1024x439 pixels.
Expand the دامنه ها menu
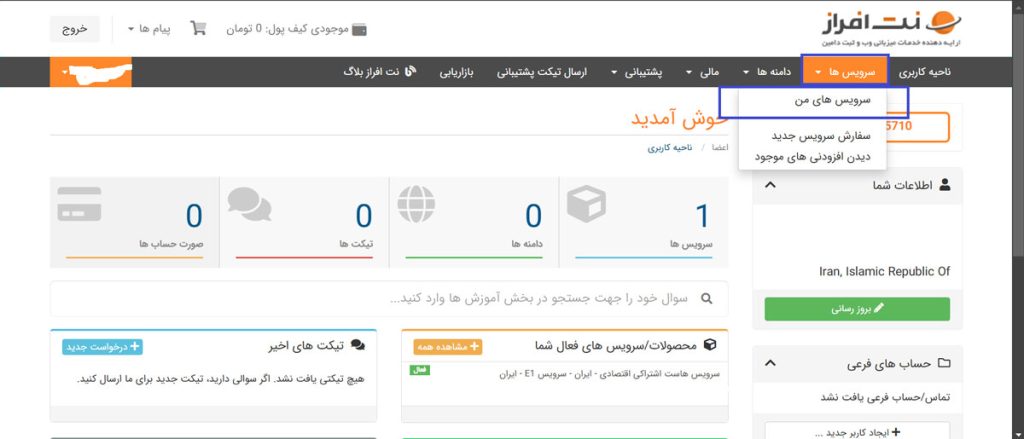click(766, 72)
